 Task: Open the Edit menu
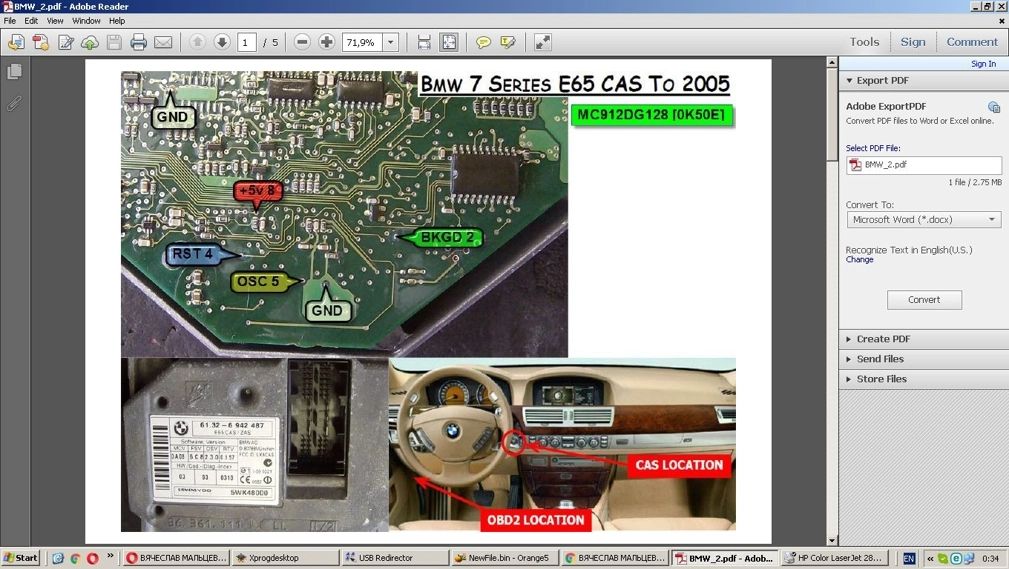click(x=31, y=21)
